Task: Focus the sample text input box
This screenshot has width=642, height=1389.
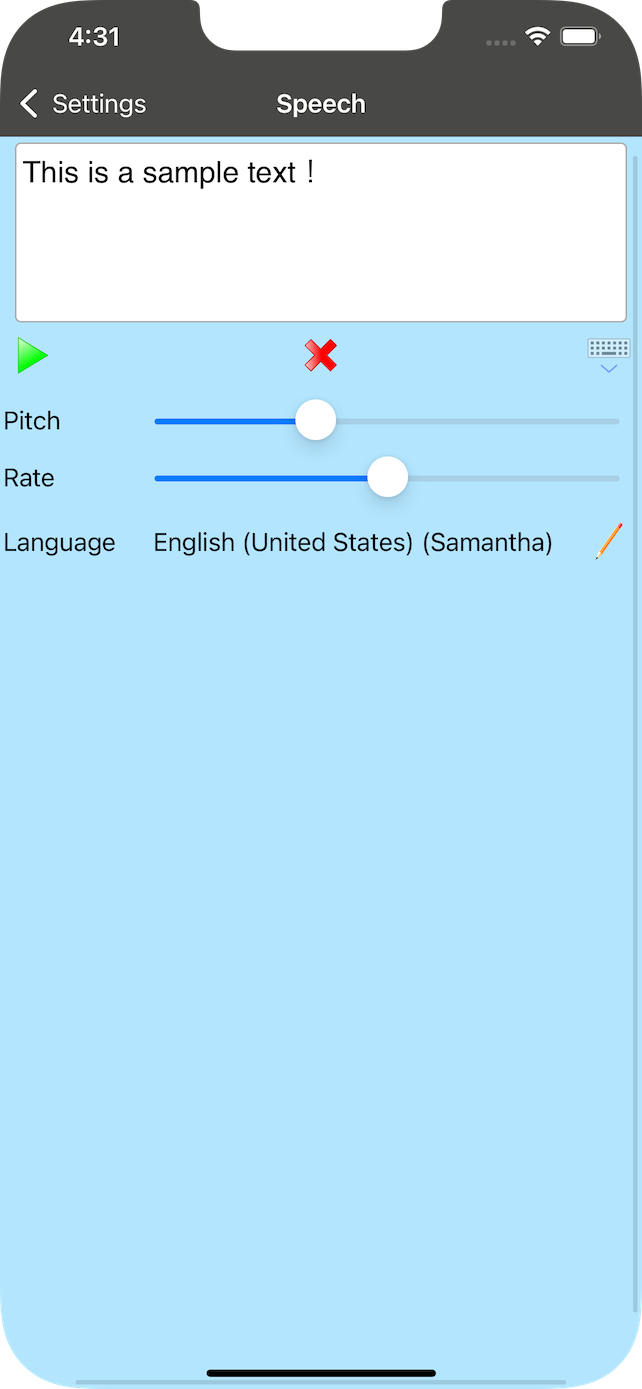Action: (321, 232)
